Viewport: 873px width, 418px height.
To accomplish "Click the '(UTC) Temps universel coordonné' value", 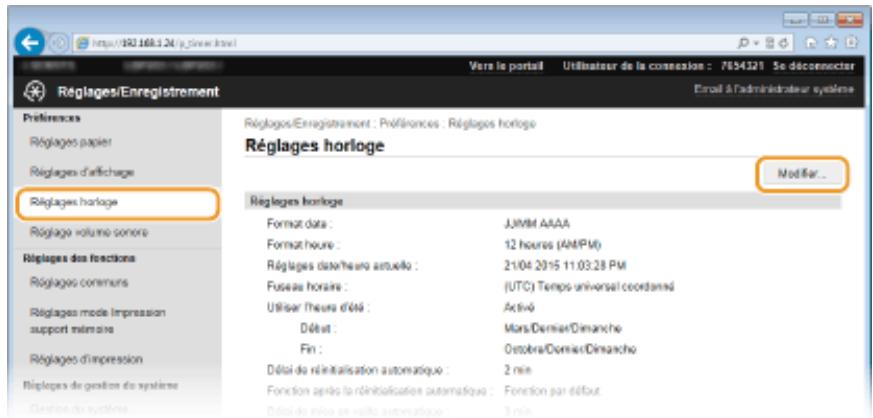I will pos(588,287).
